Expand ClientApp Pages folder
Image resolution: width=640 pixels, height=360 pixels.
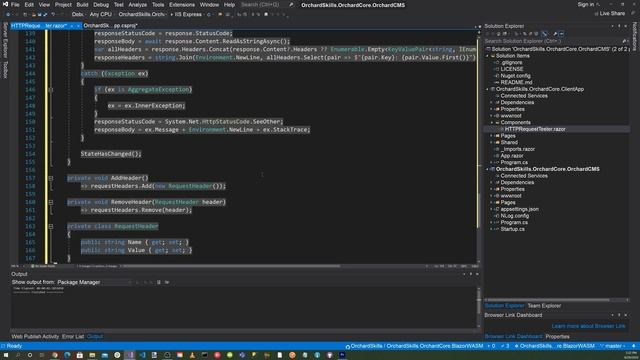pos(492,136)
